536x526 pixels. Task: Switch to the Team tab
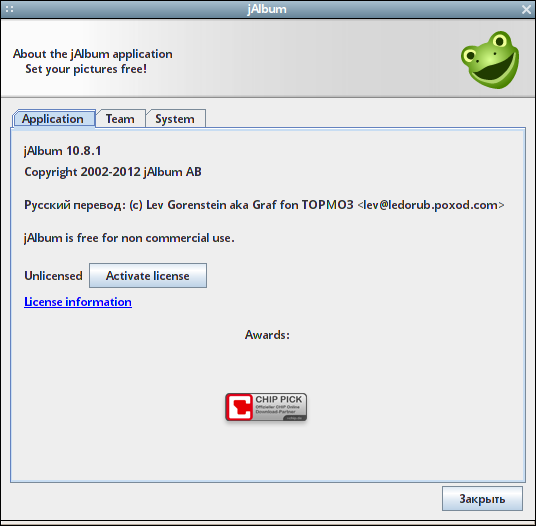[120, 119]
